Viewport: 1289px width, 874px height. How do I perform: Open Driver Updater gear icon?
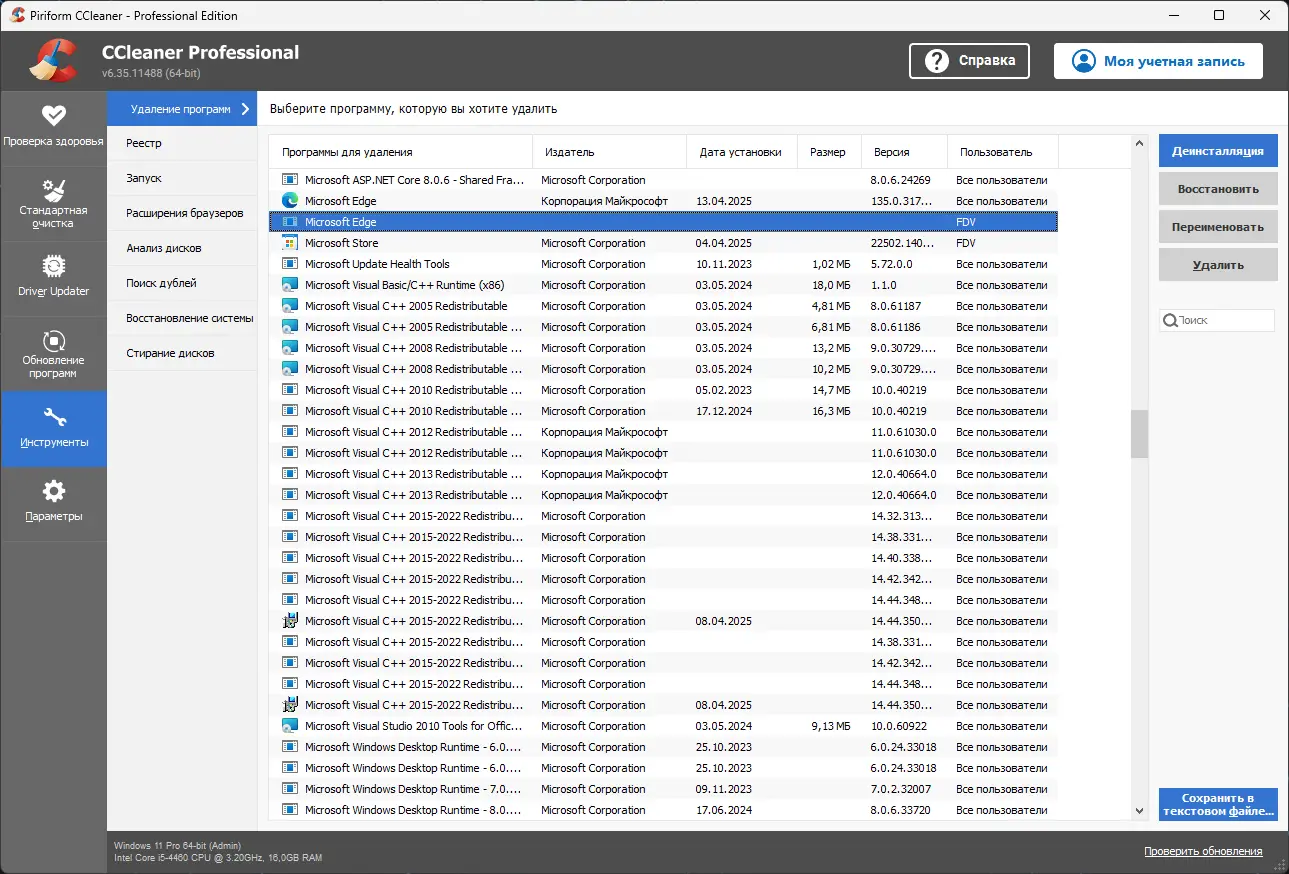click(x=53, y=266)
